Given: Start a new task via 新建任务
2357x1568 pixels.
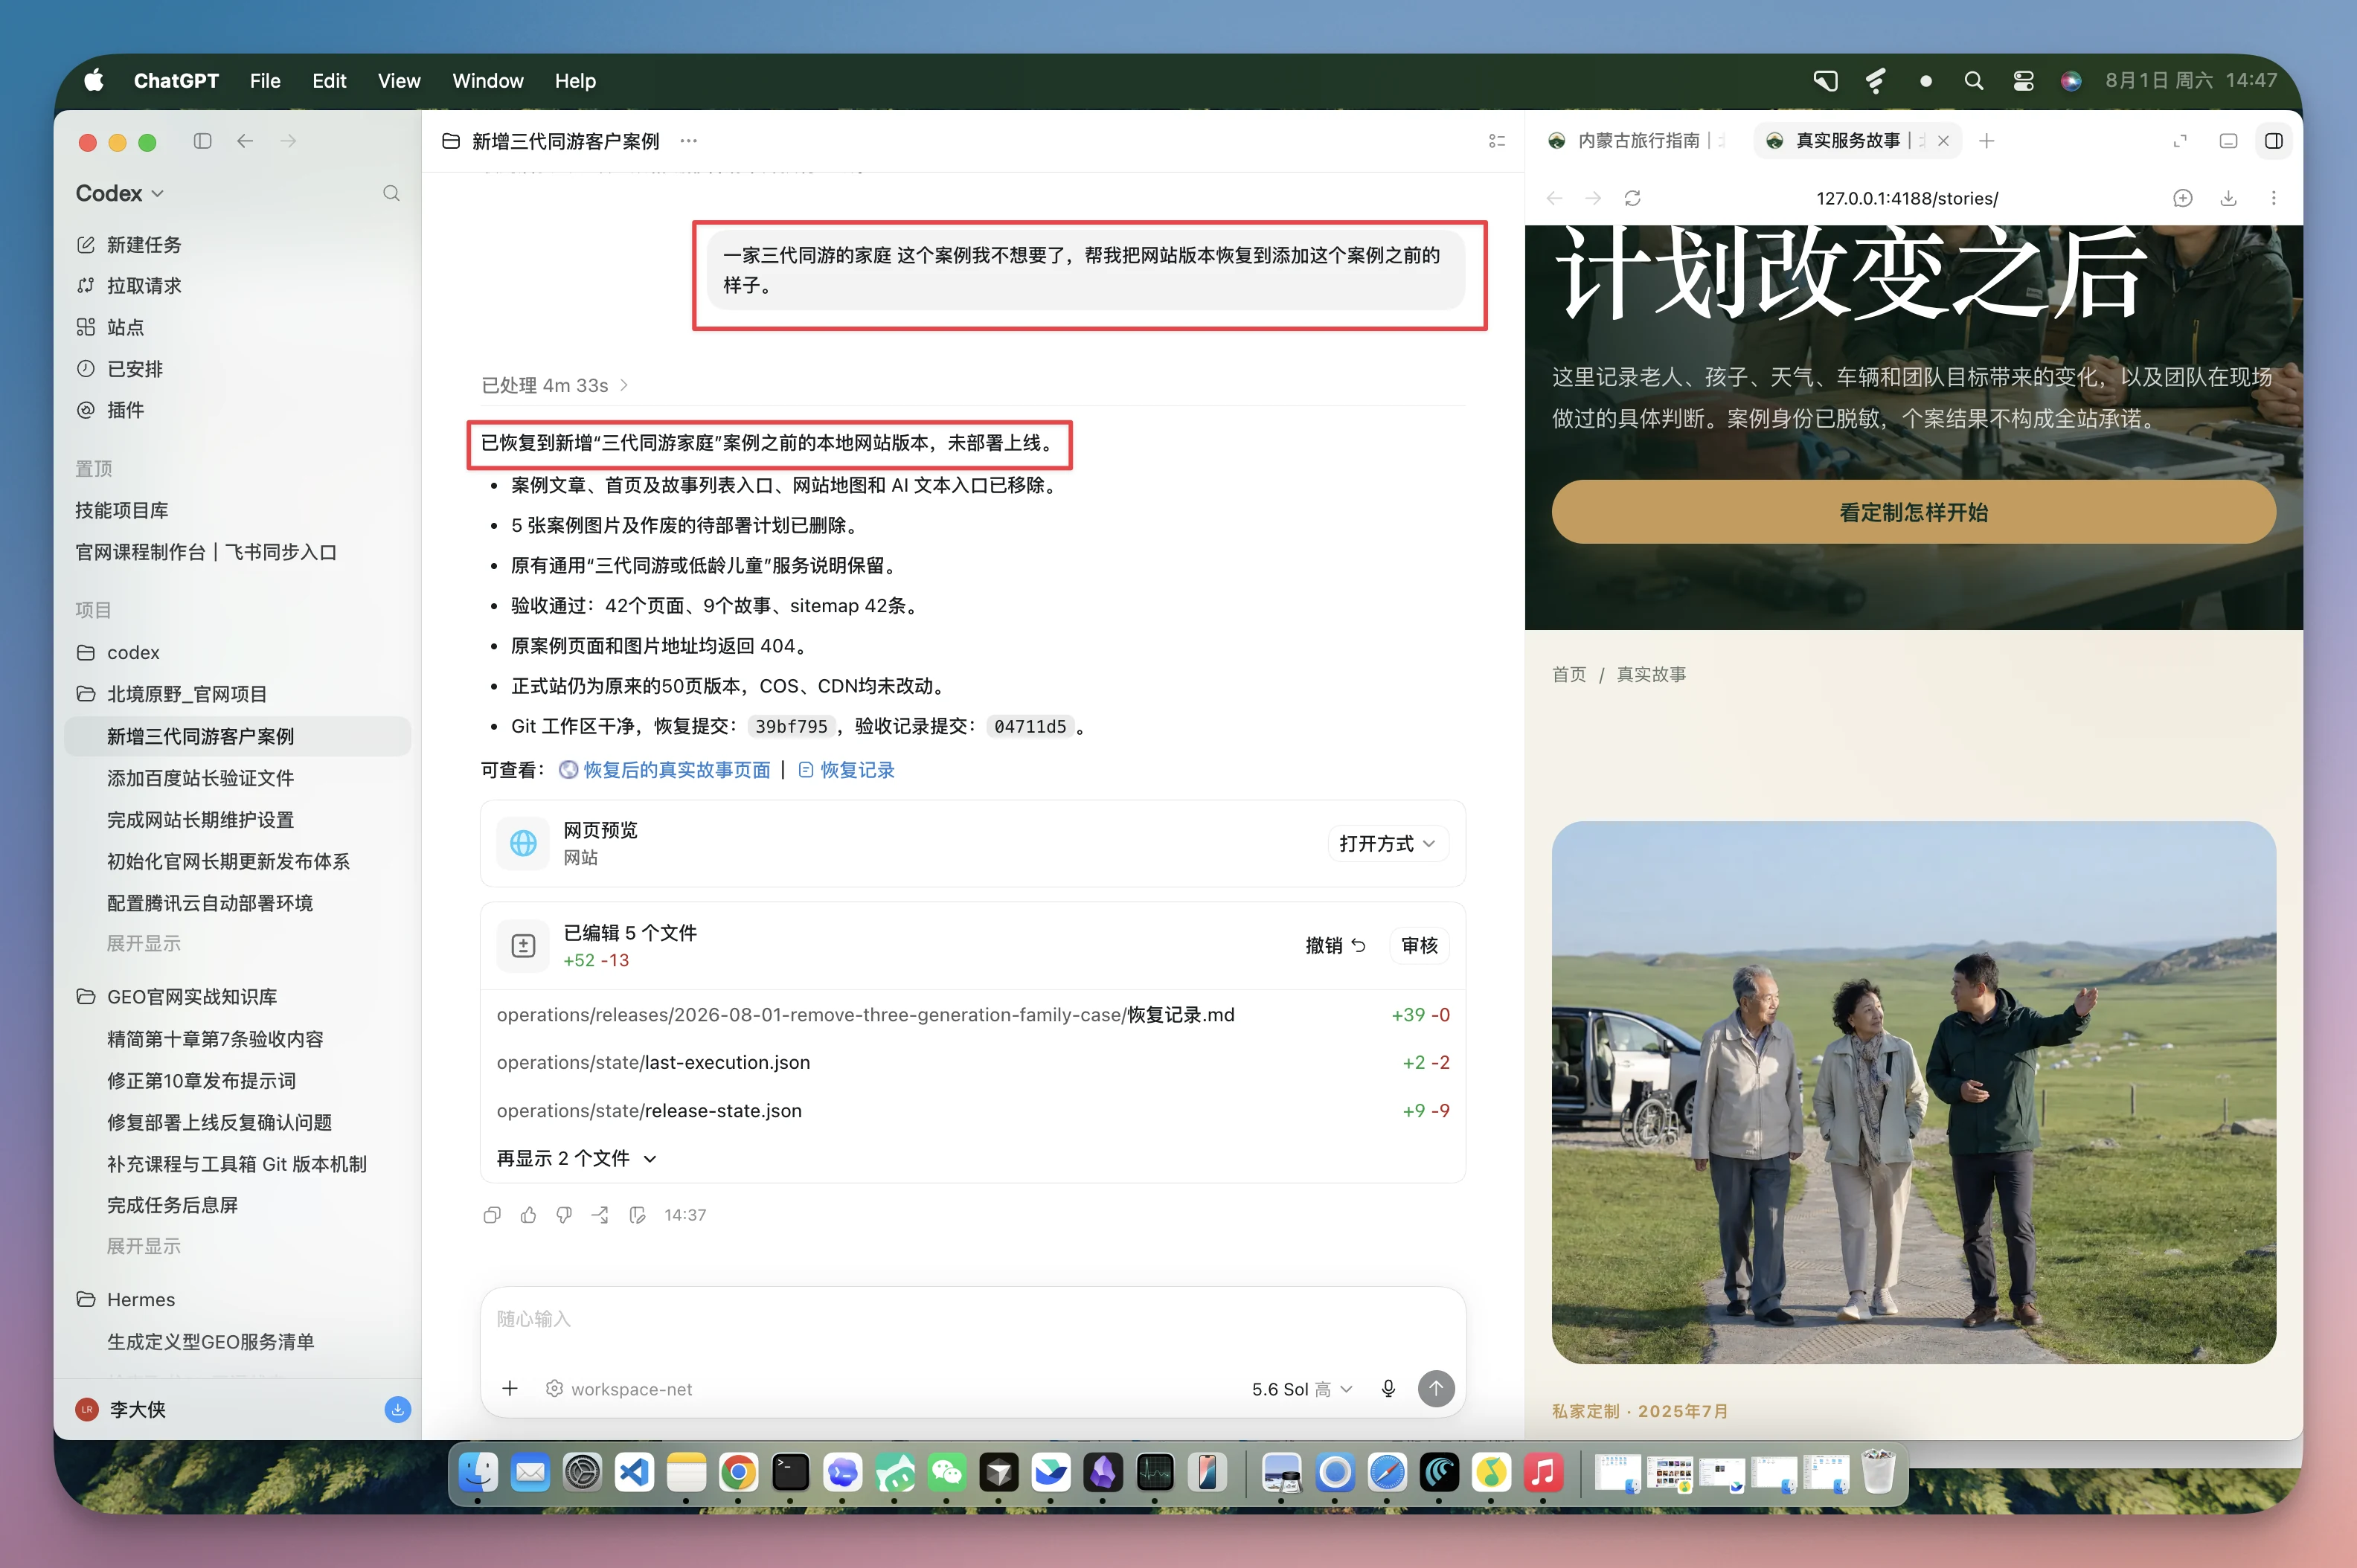Looking at the screenshot, I should (x=130, y=245).
